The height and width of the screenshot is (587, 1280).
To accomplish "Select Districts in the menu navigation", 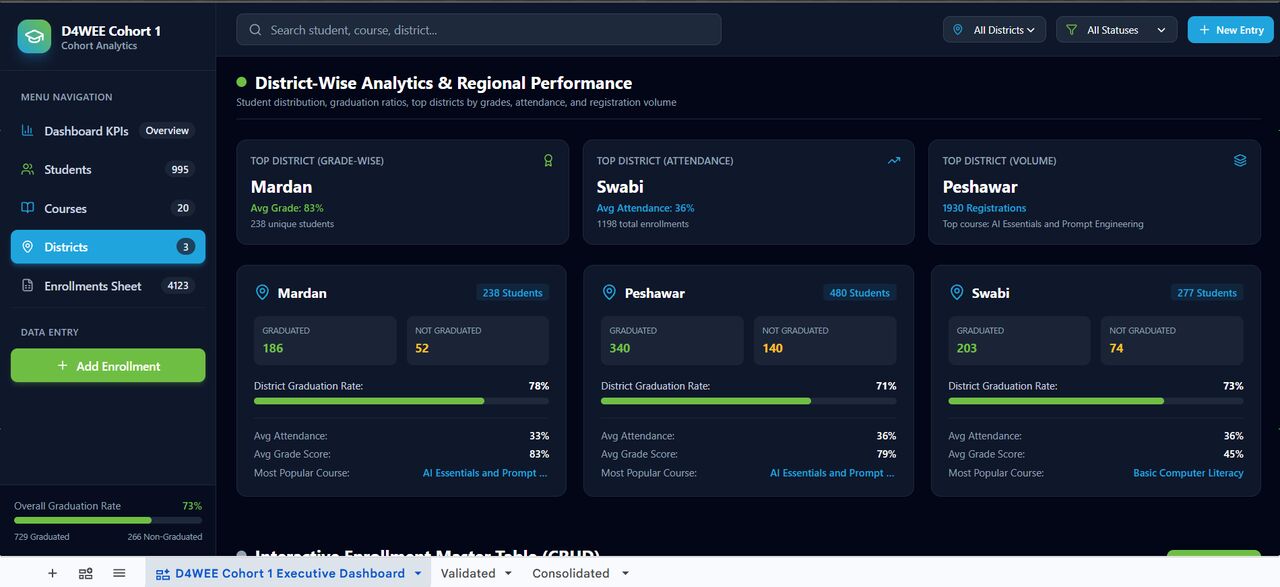I will pyautogui.click(x=108, y=247).
